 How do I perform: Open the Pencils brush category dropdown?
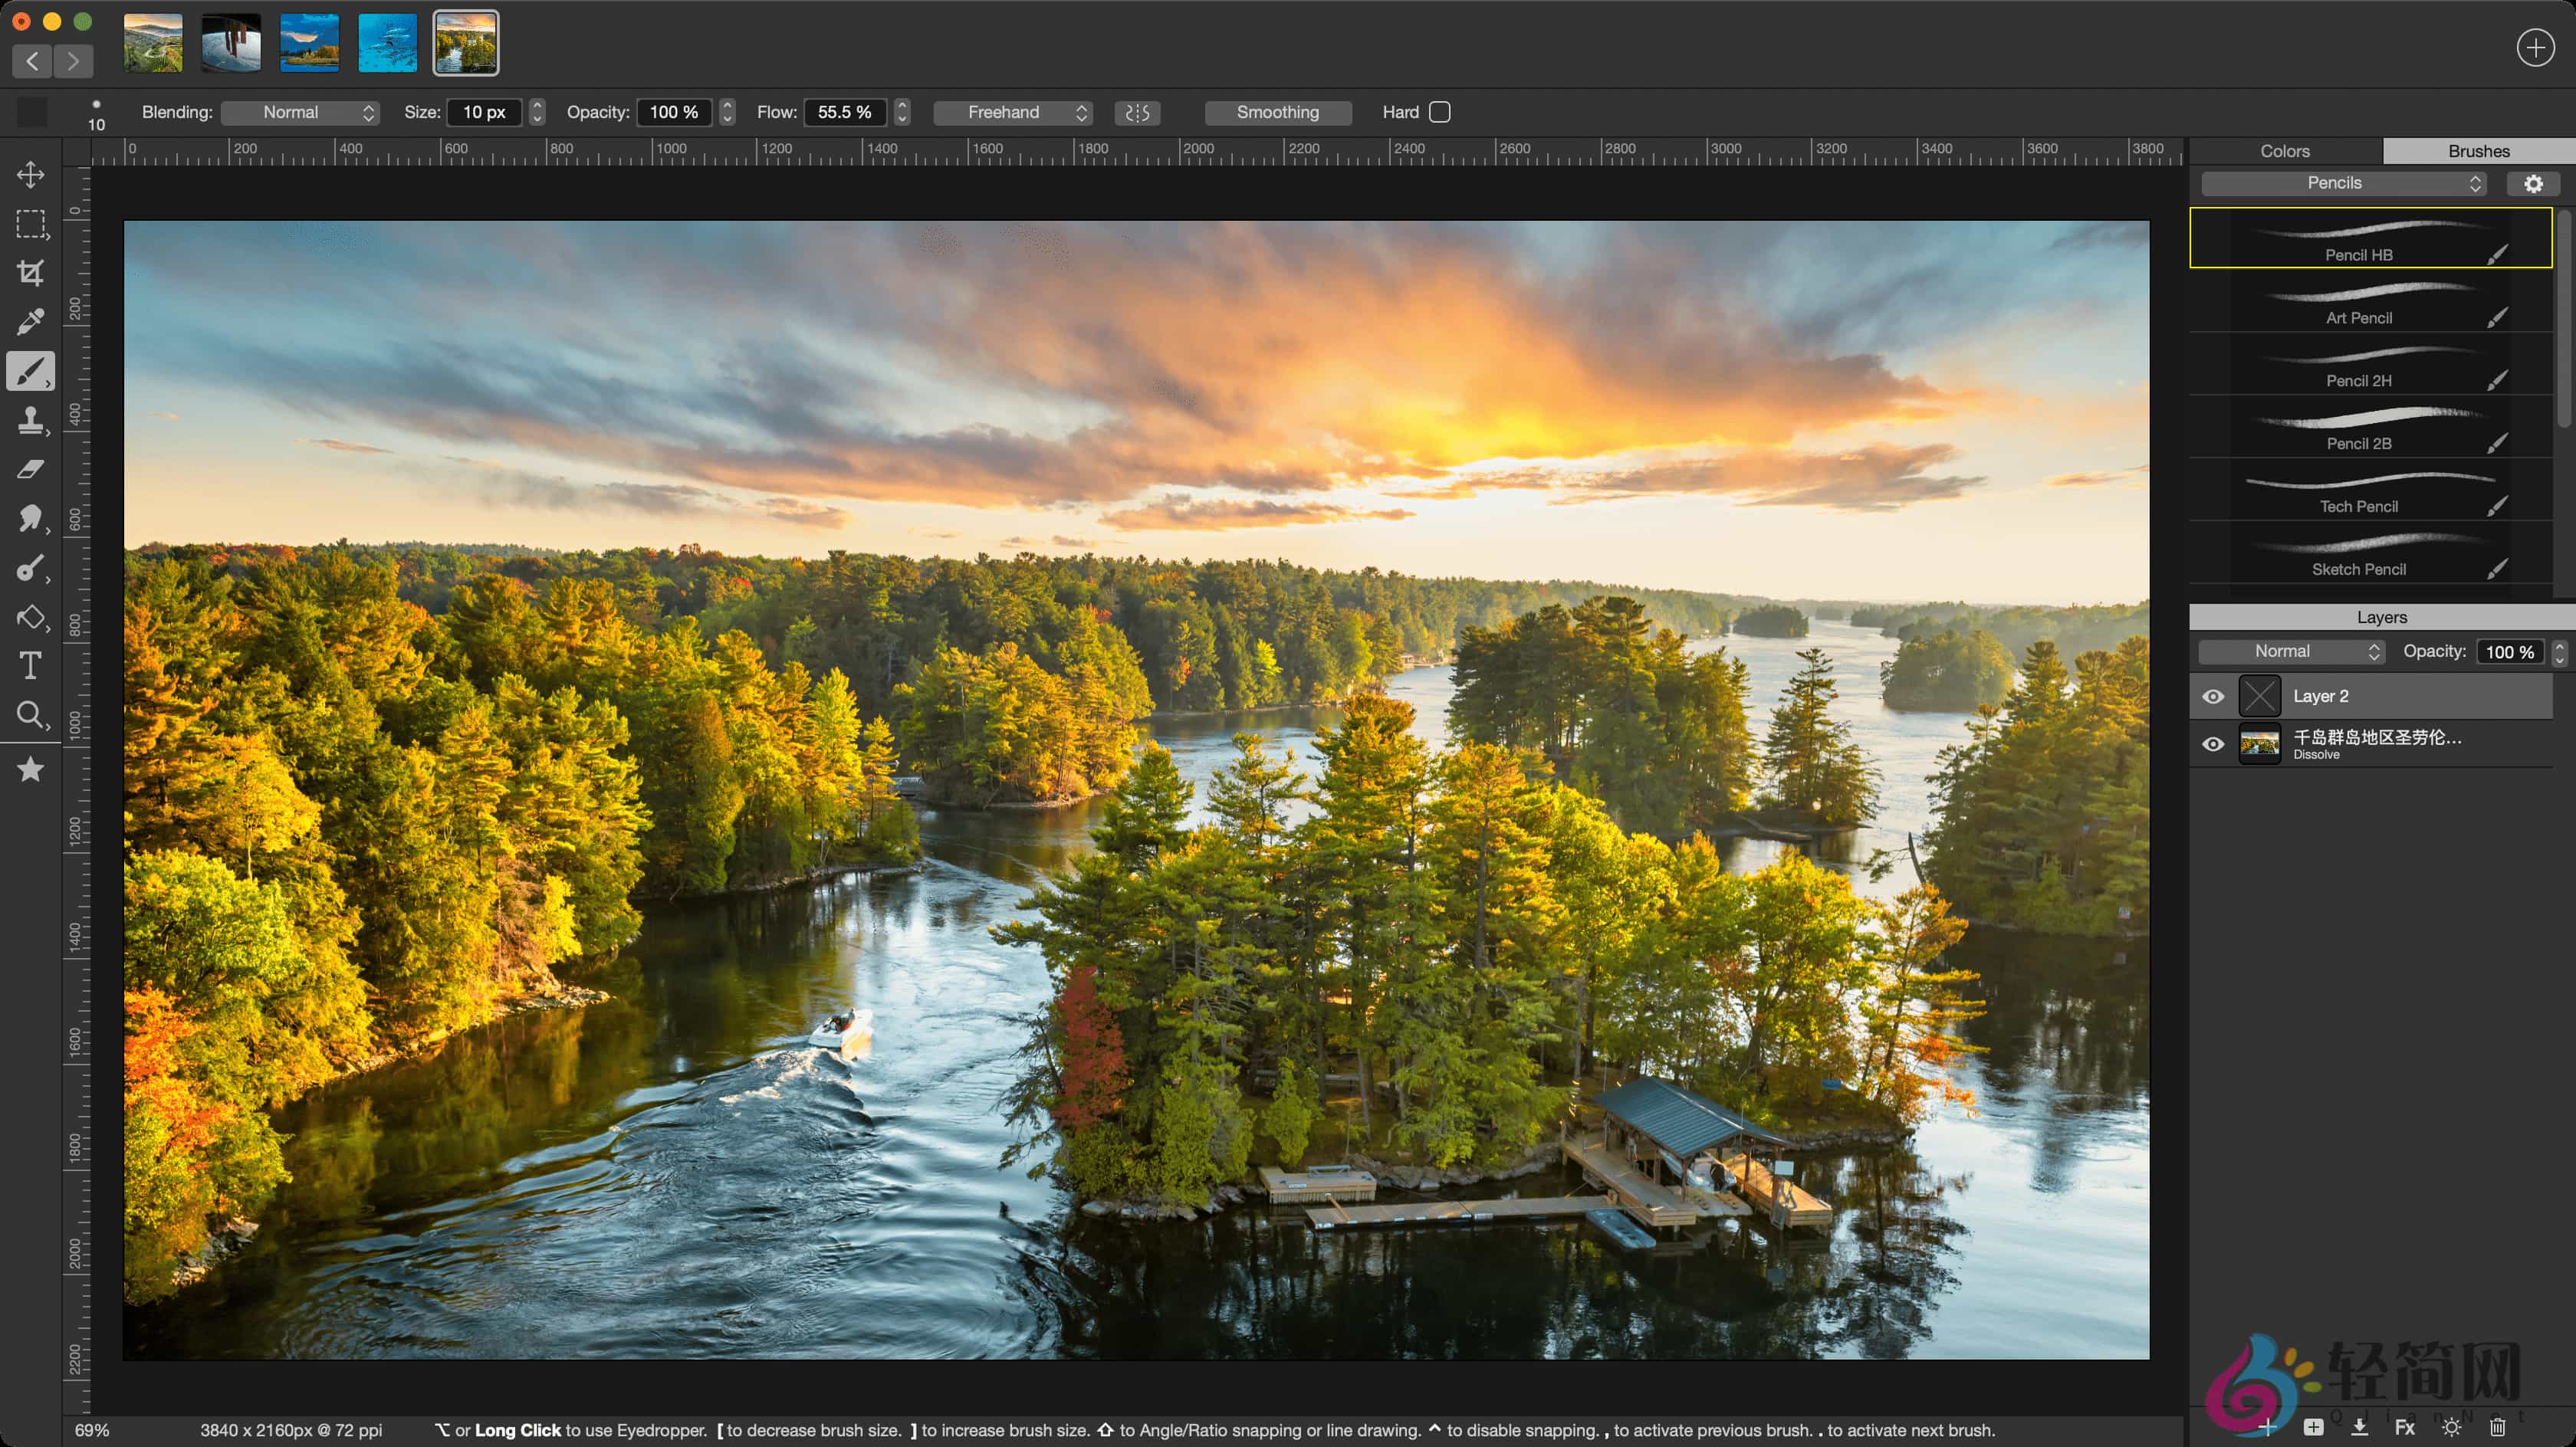tap(2344, 183)
